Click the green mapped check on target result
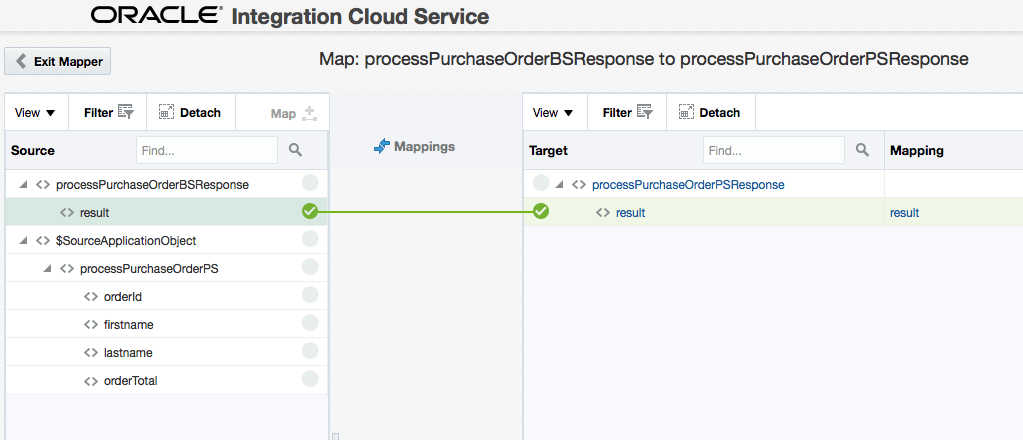Screen dimensions: 1023x440 coord(541,211)
